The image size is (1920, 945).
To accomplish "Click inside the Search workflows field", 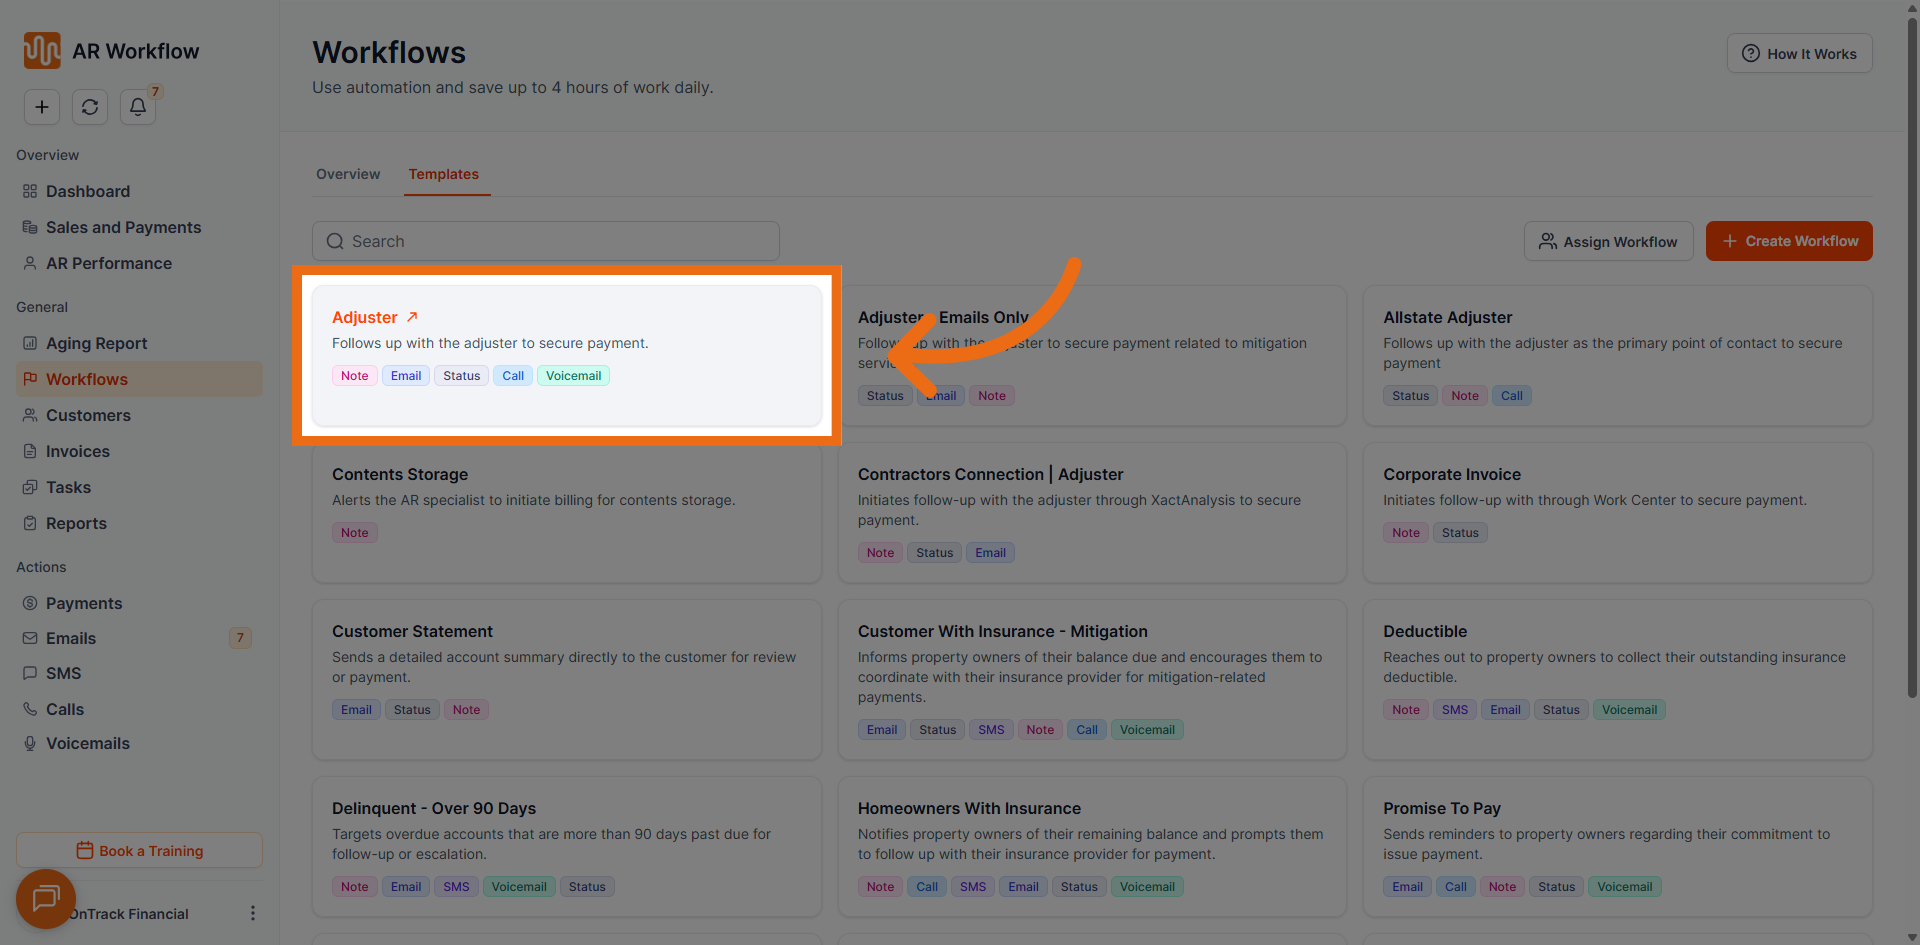I will click(x=545, y=241).
